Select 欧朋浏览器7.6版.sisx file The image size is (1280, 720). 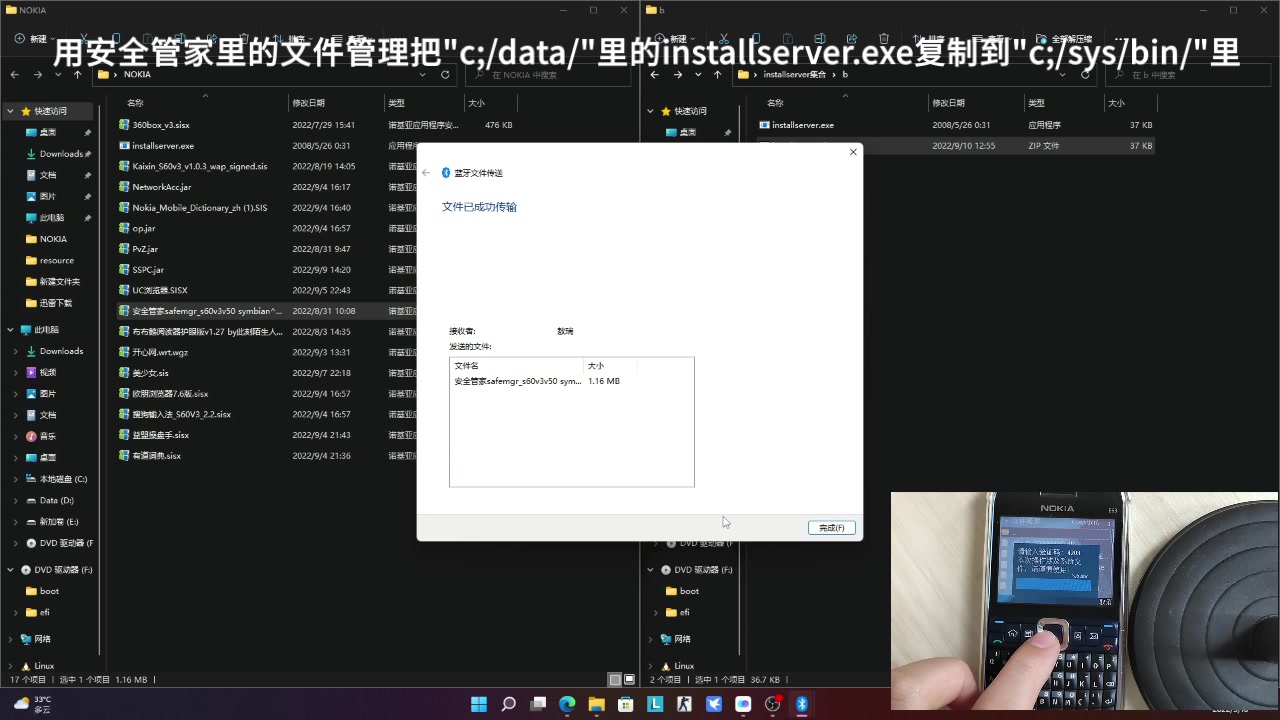pyautogui.click(x=170, y=394)
